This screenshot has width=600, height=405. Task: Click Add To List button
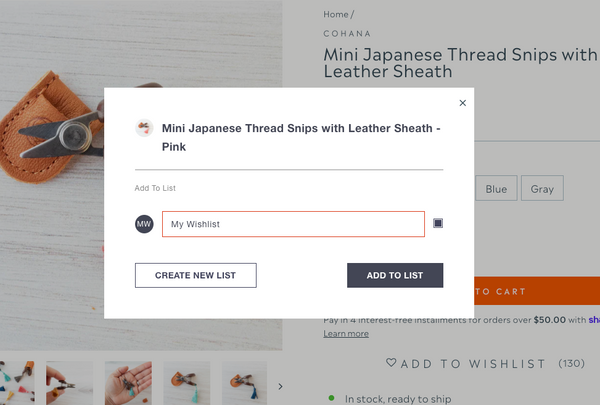pyautogui.click(x=395, y=275)
